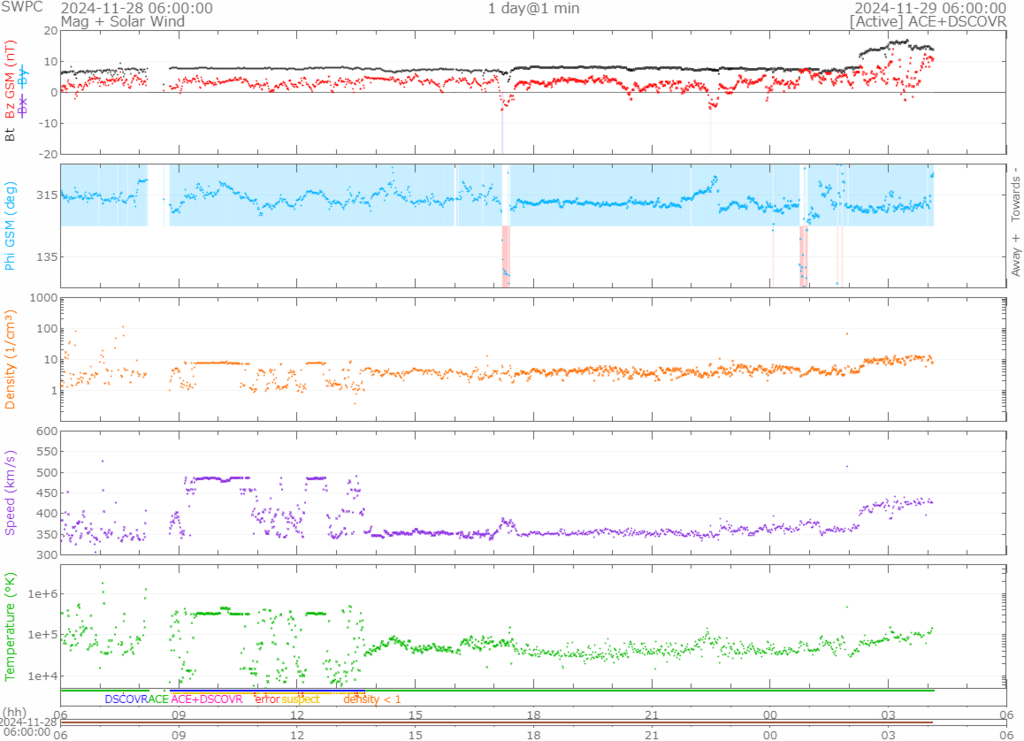
Task: Click the Mag + Solar Wind title
Action: pos(109,21)
